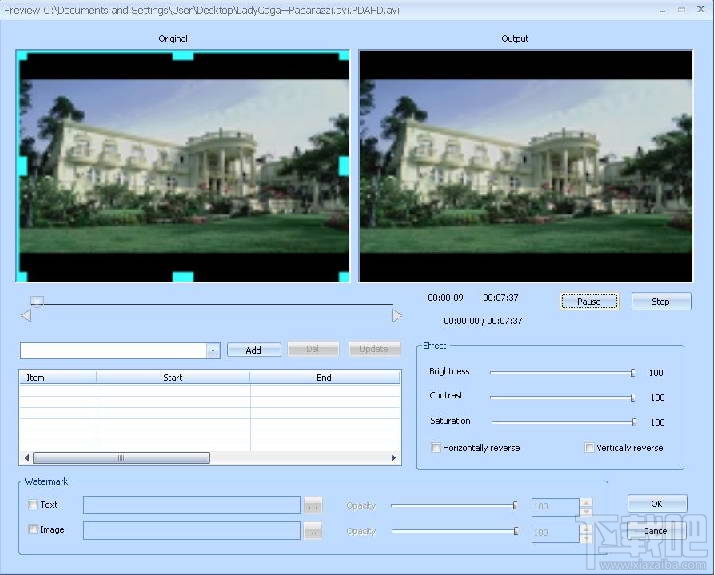Enable the Text watermark checkbox
Image resolution: width=715 pixels, height=575 pixels.
point(33,505)
